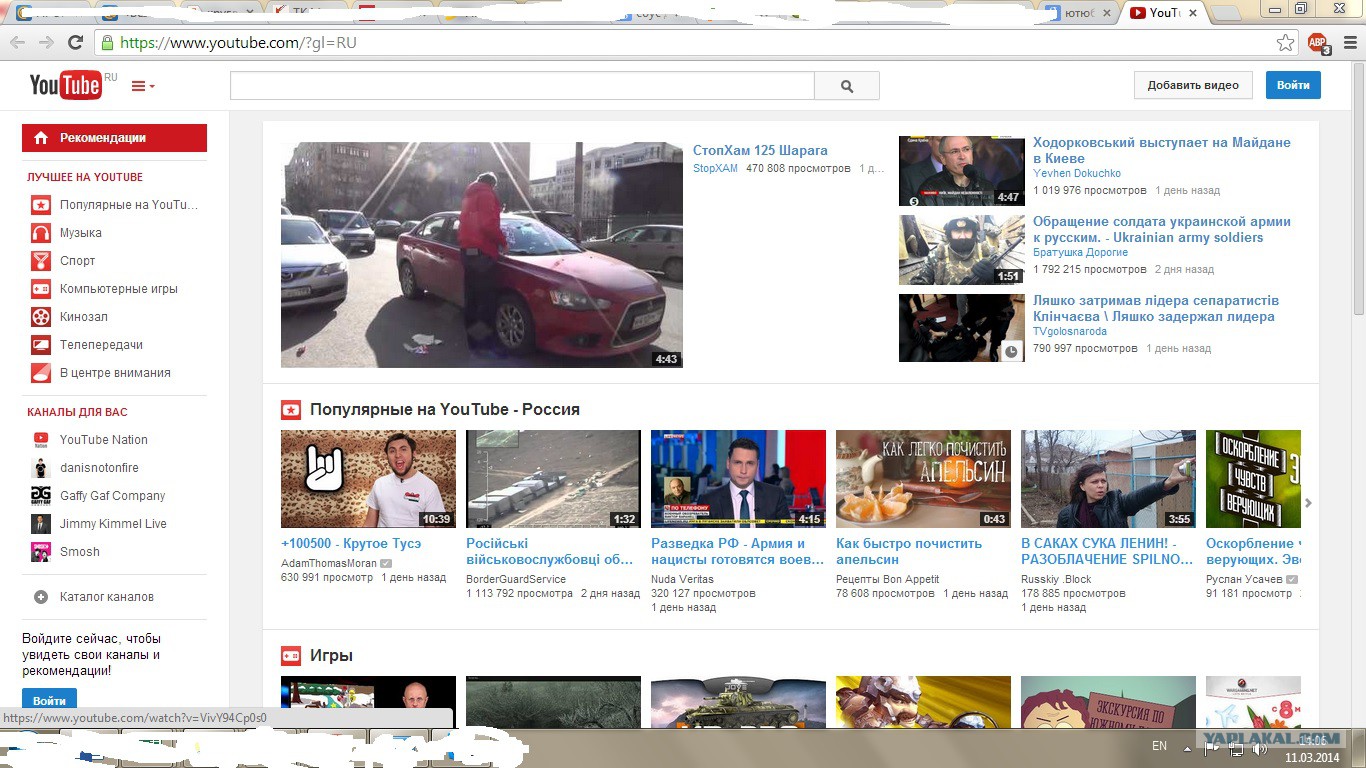Click the Gaffy Gaf Company channel icon
Image resolution: width=1366 pixels, height=768 pixels.
(x=40, y=495)
